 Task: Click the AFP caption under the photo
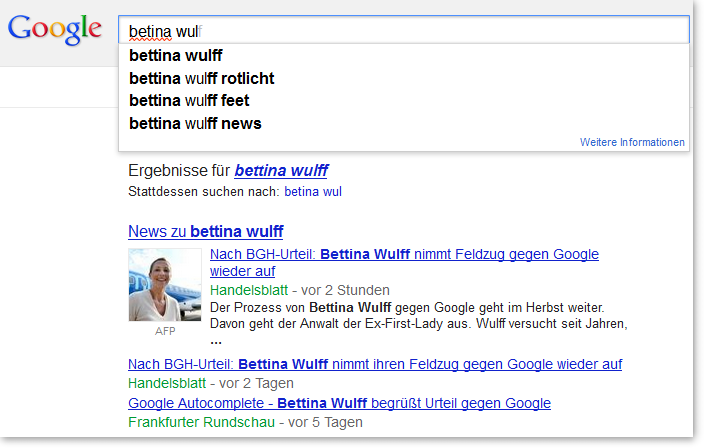click(x=165, y=331)
